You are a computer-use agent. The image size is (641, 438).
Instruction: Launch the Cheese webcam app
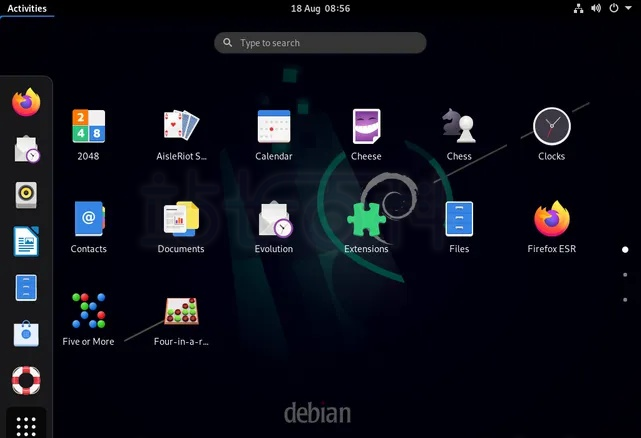tap(366, 126)
